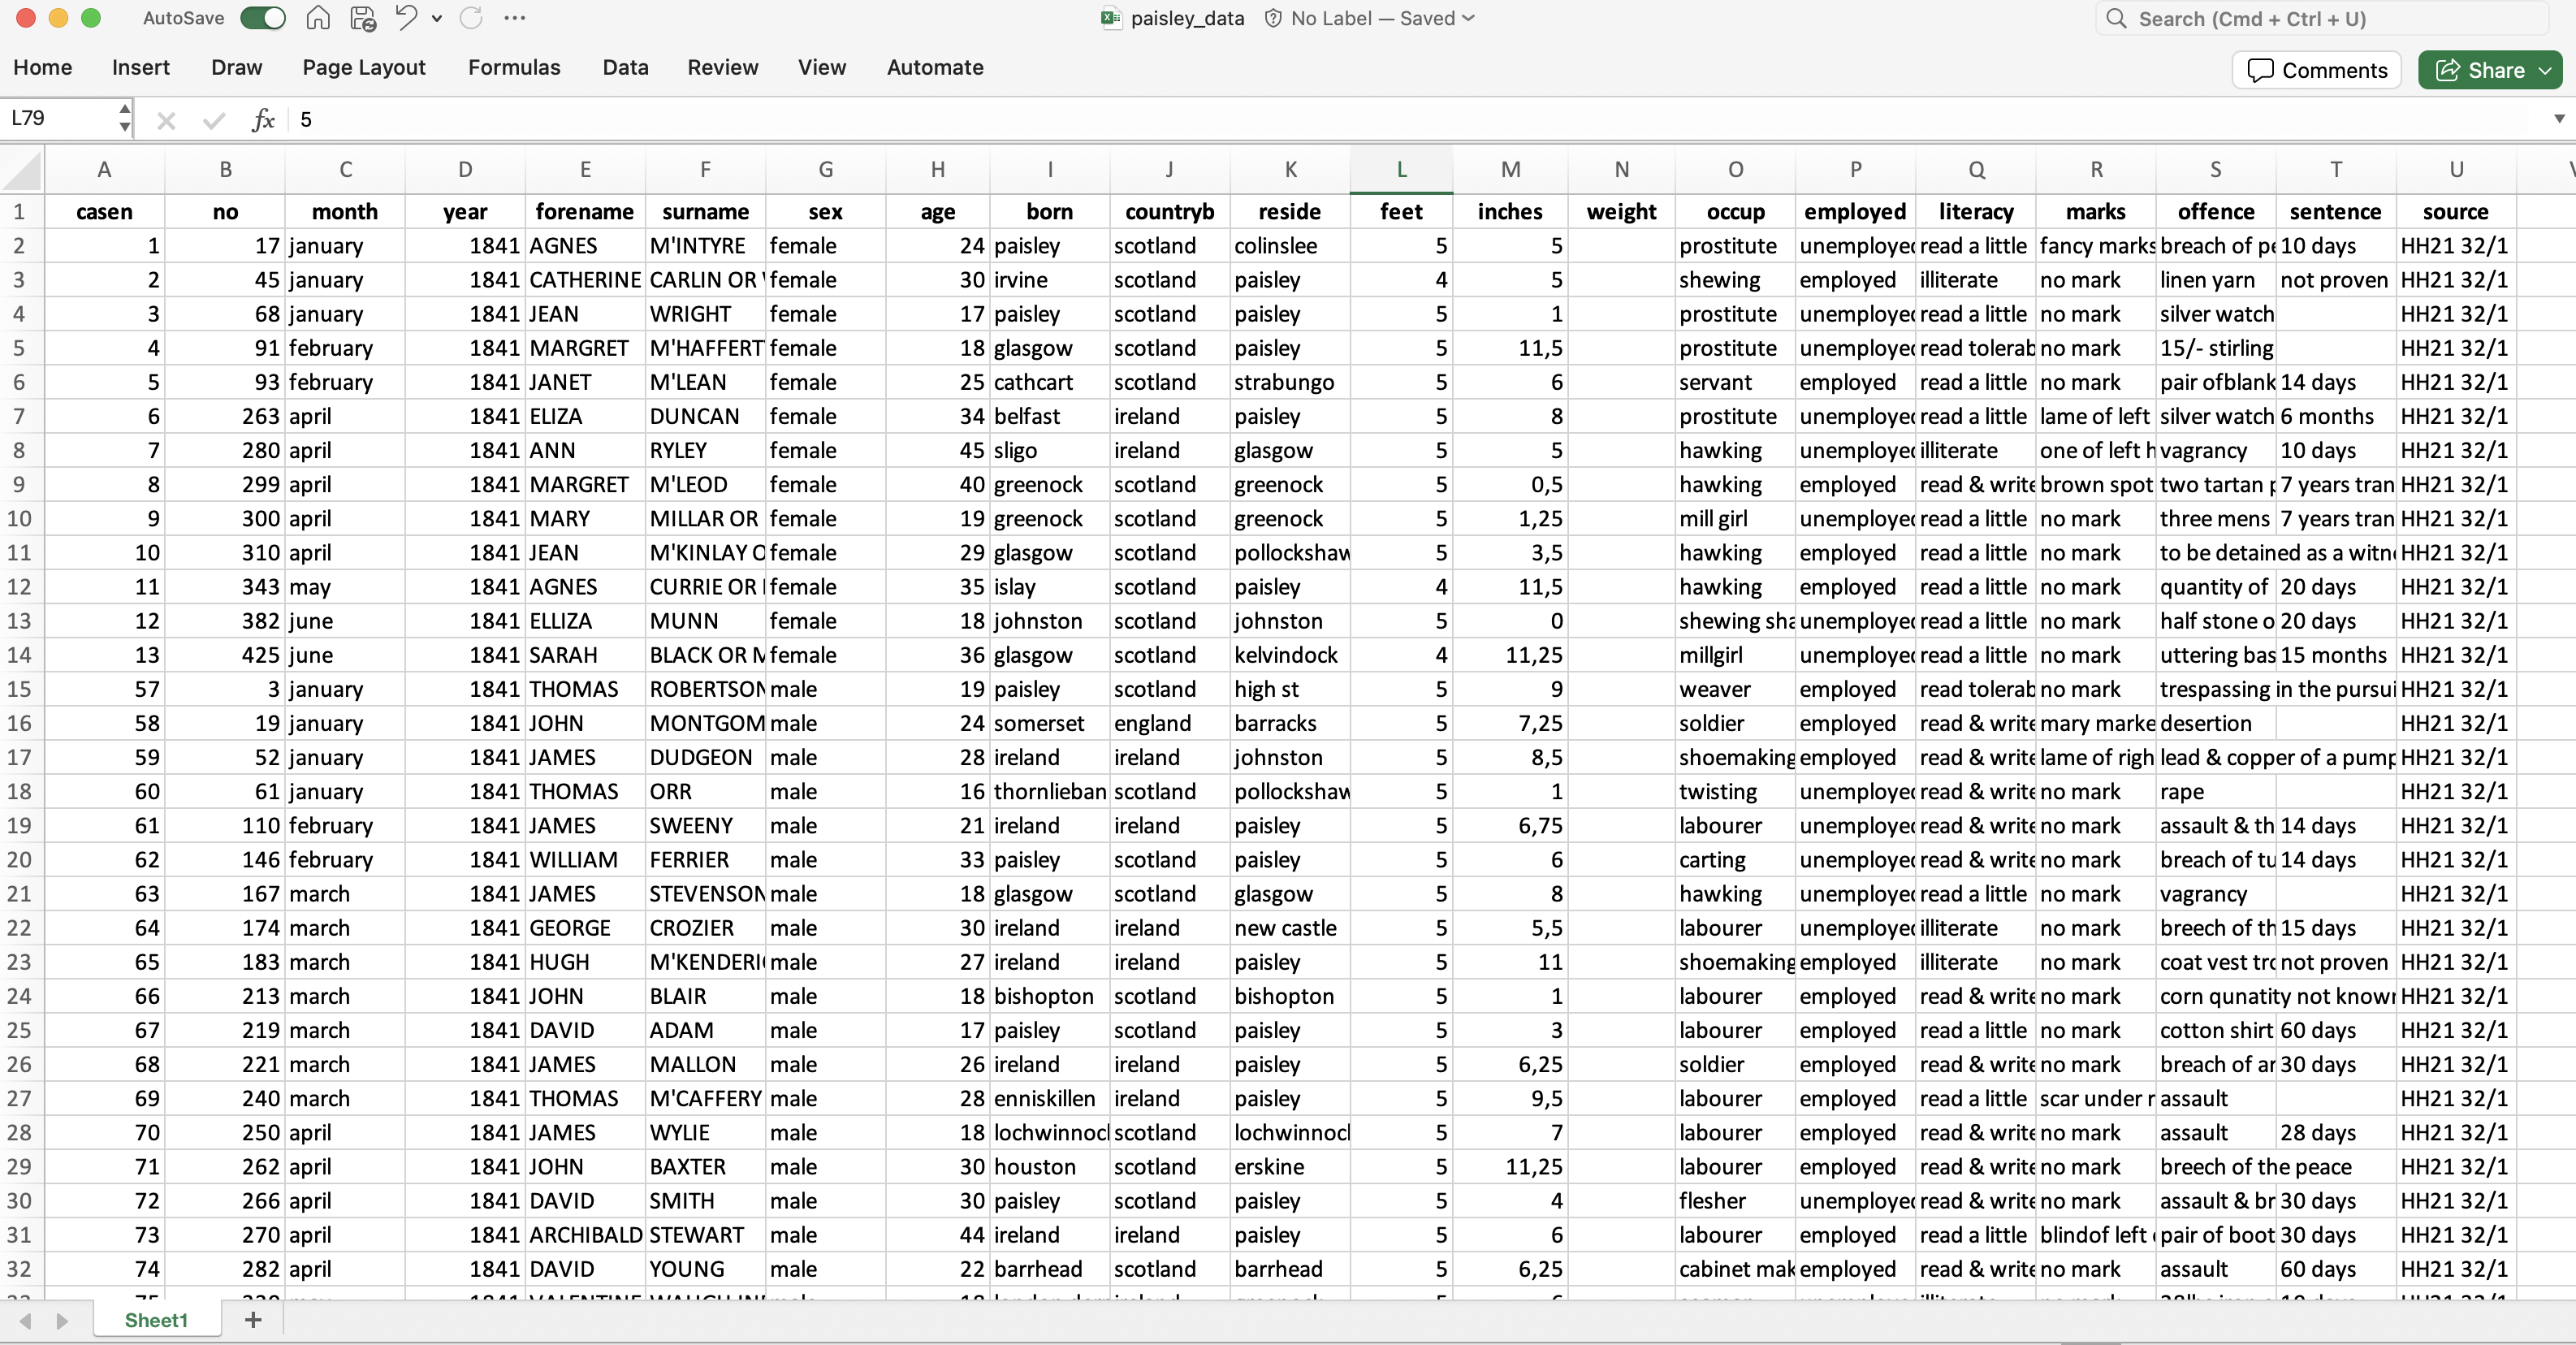The width and height of the screenshot is (2576, 1345).
Task: Click the cancel X in formula bar
Action: pyautogui.click(x=166, y=120)
